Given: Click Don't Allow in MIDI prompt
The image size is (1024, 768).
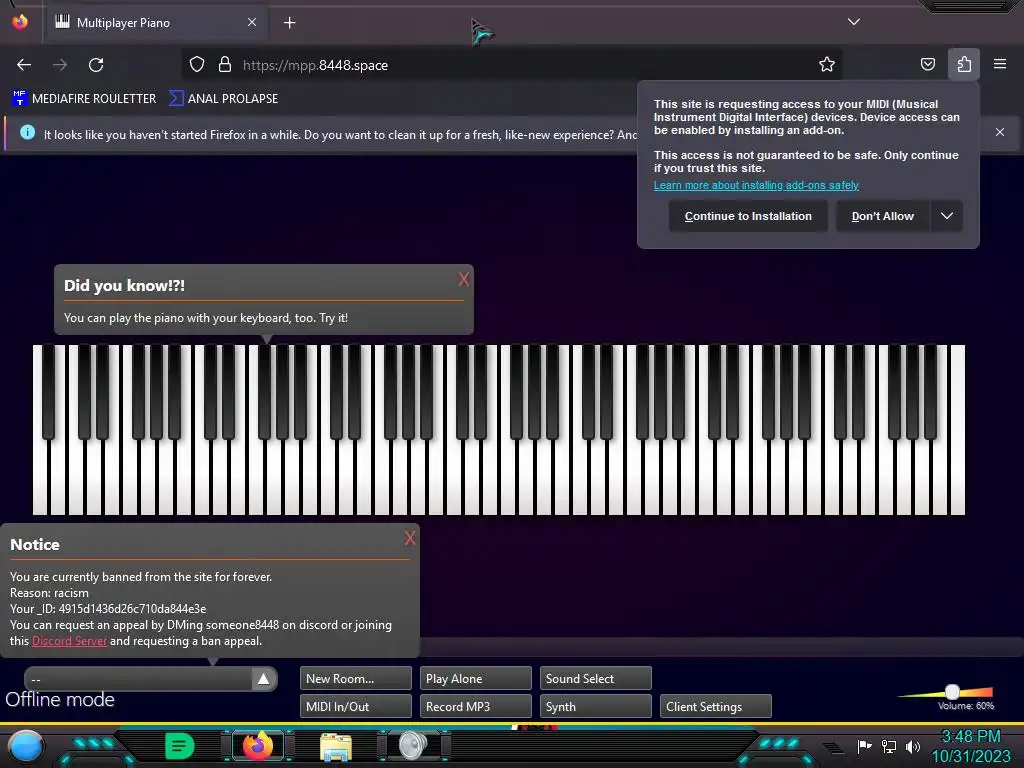Looking at the screenshot, I should 883,216.
